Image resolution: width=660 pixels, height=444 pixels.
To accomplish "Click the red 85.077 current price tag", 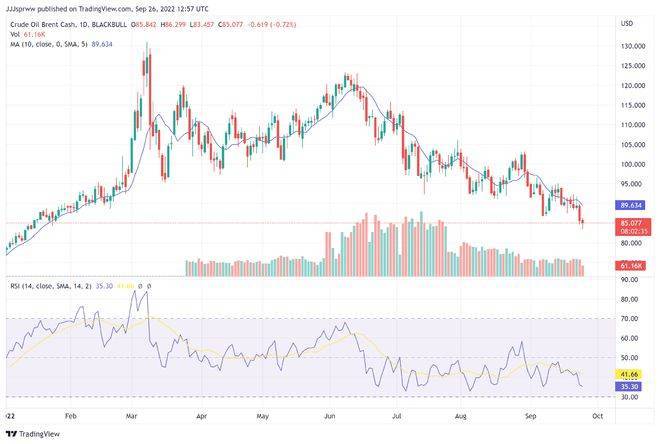I will pos(631,224).
